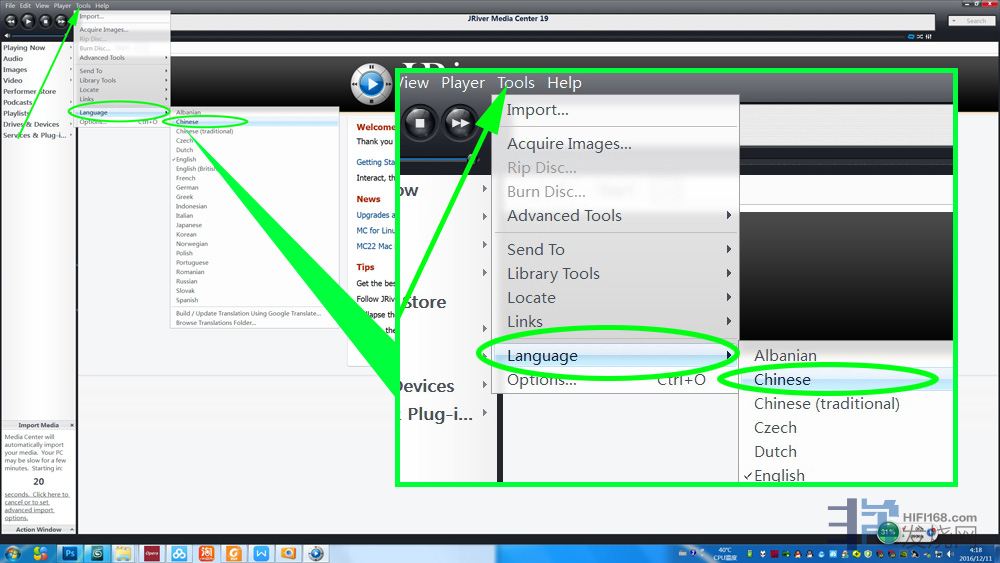Open the File menu

pos(10,6)
